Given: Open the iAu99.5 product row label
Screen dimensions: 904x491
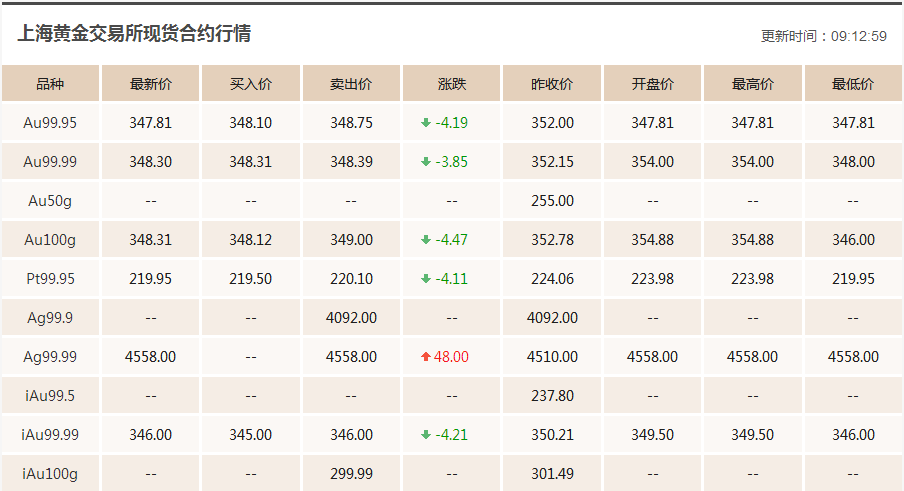Looking at the screenshot, I should (50, 396).
